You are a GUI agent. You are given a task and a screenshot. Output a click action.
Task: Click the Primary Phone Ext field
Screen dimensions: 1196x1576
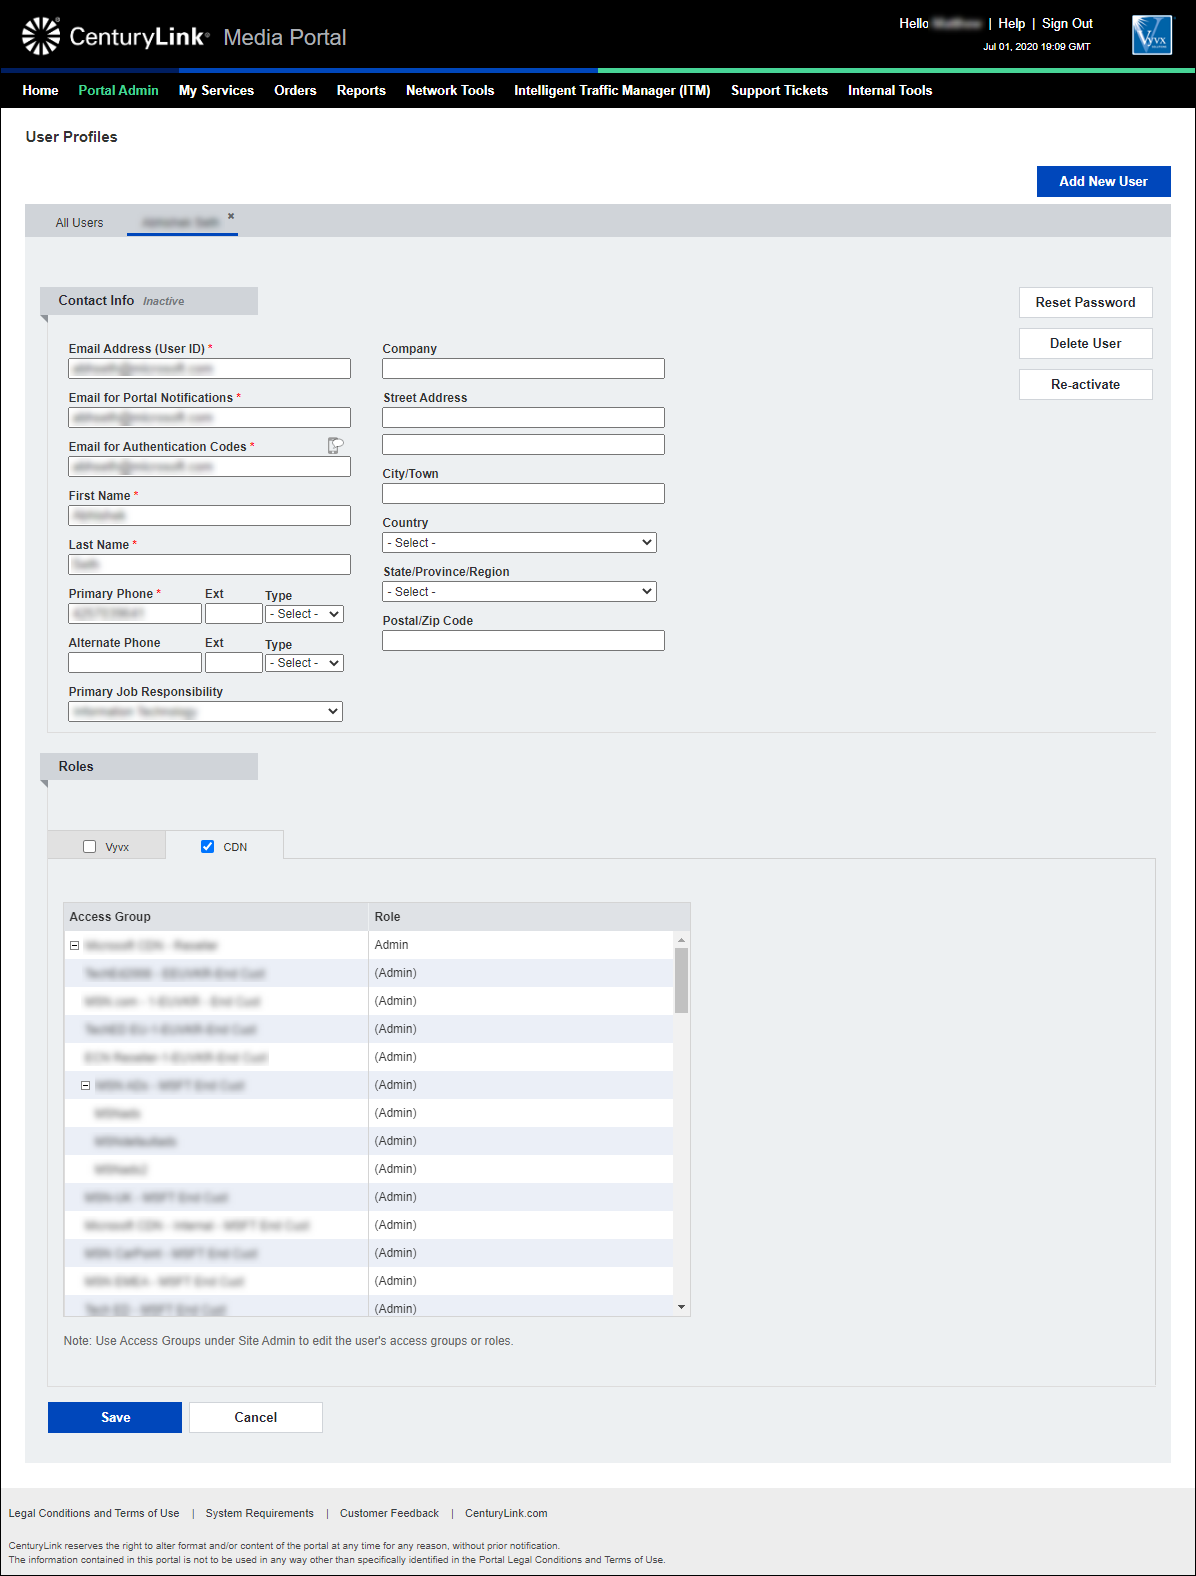tap(234, 613)
